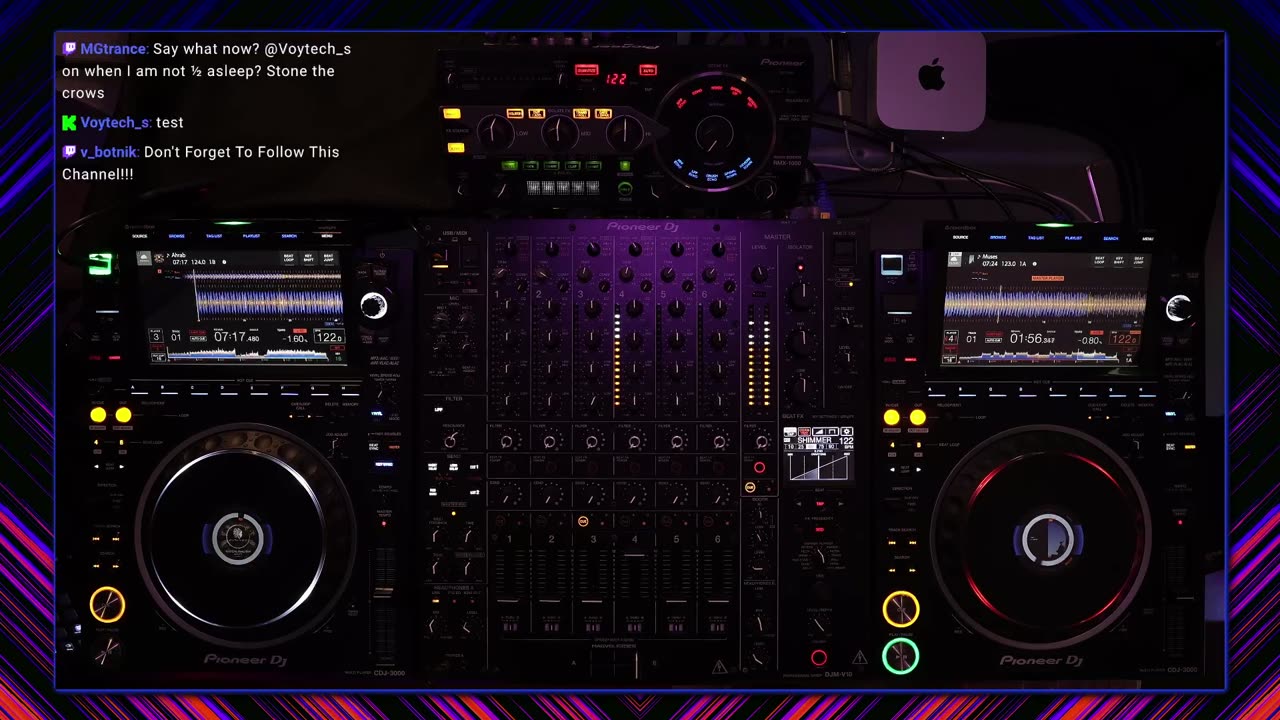Toggle Loop OUT button on right CDJ
This screenshot has height=720, width=1280.
pos(917,417)
